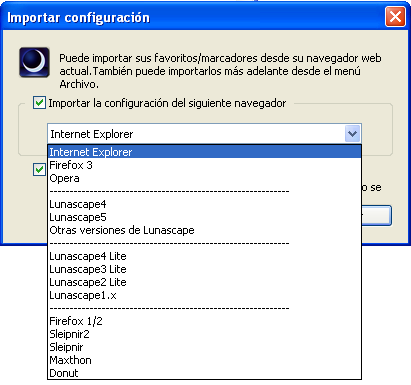Choose Firefox 1/2 from the list
Viewport: 411px width, 385px height.
click(x=204, y=321)
